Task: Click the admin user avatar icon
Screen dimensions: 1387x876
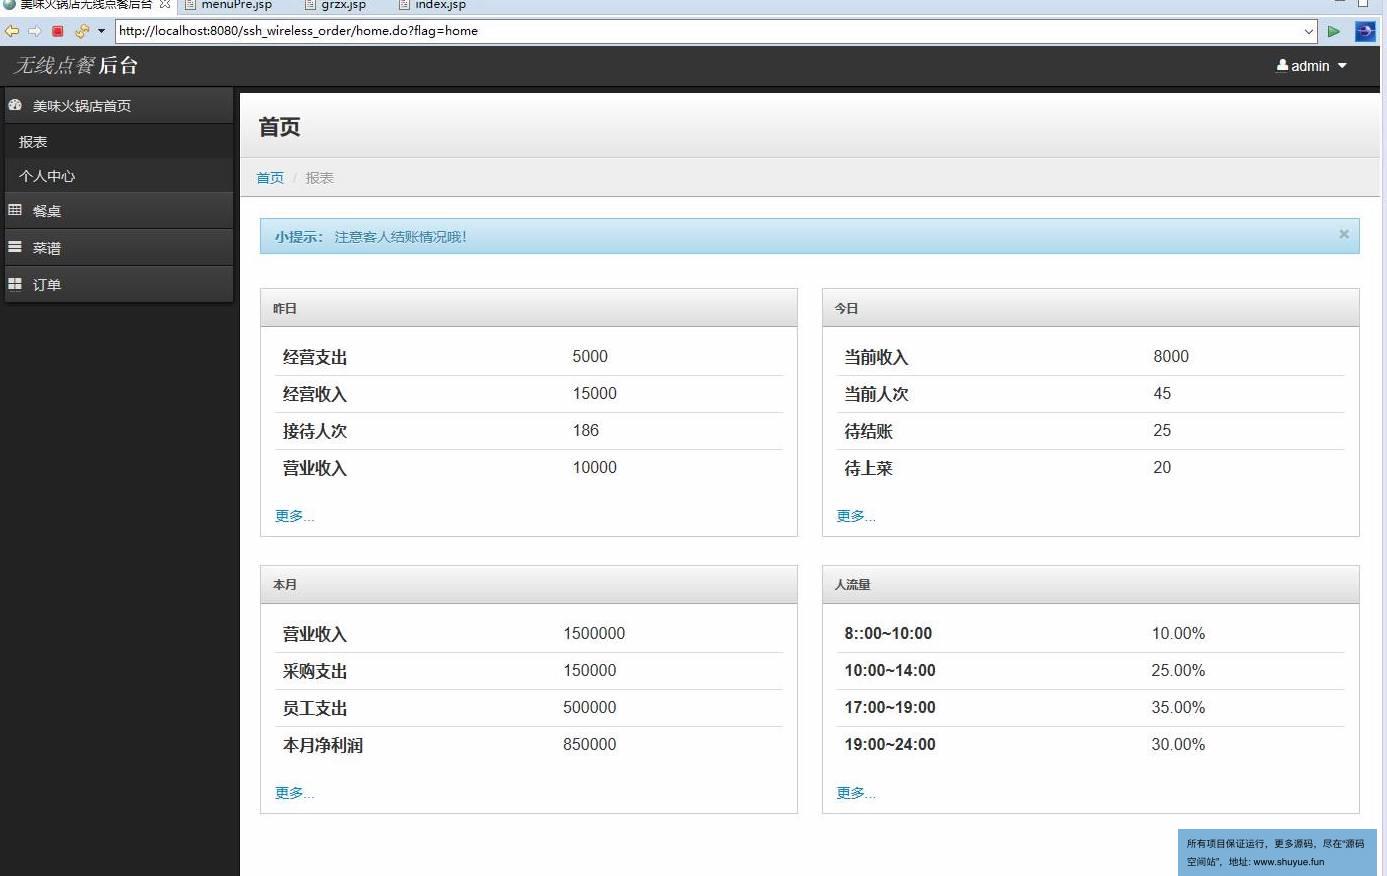Action: click(x=1282, y=66)
